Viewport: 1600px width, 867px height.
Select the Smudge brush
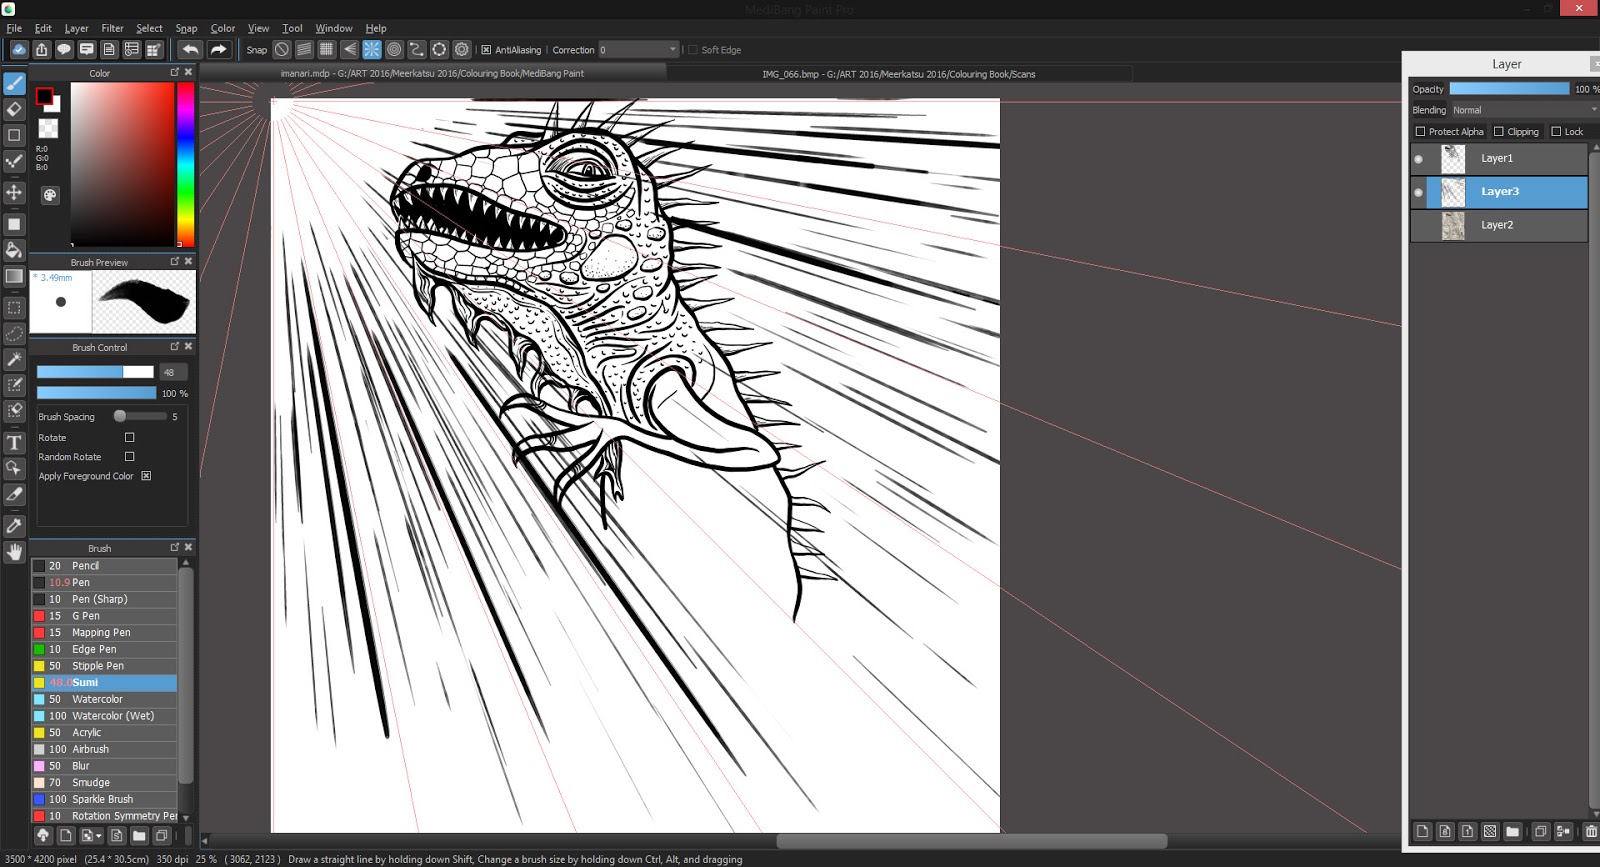pos(104,783)
